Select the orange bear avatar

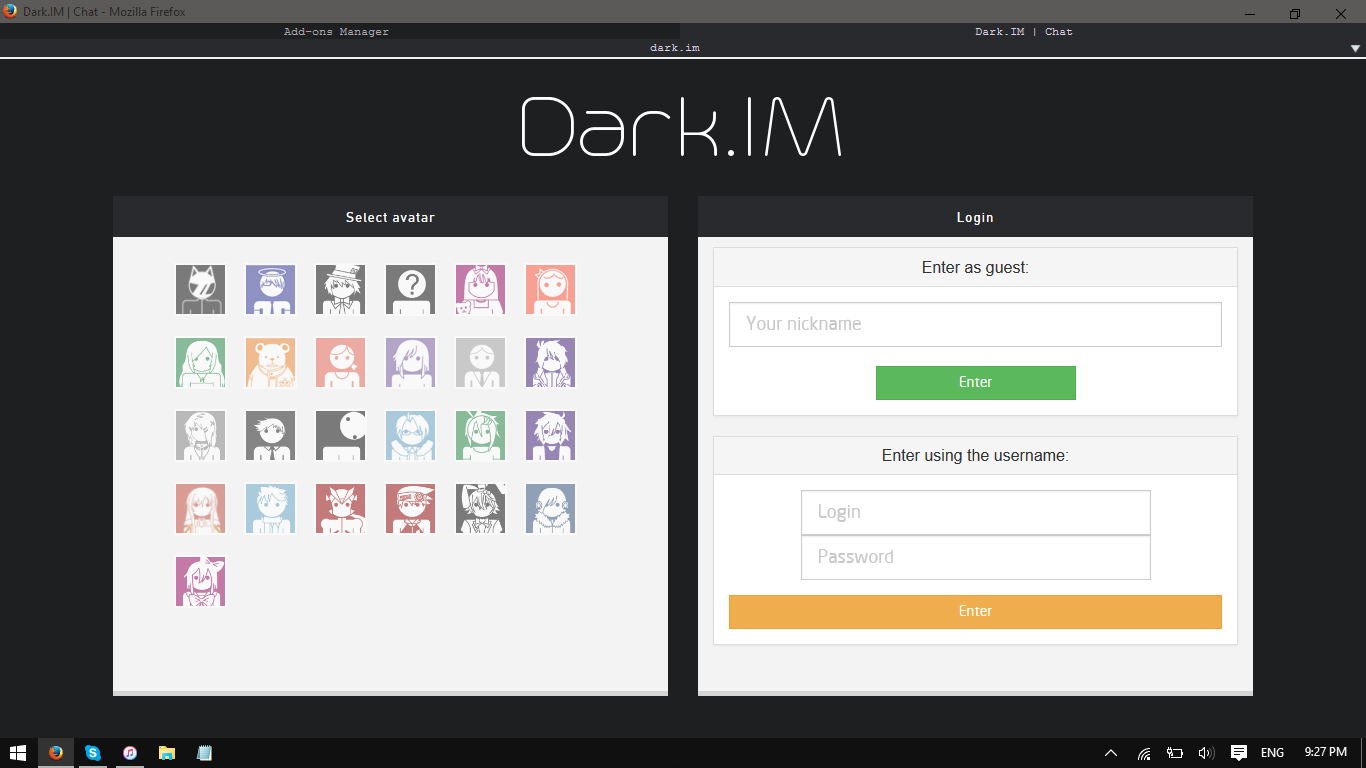point(270,362)
